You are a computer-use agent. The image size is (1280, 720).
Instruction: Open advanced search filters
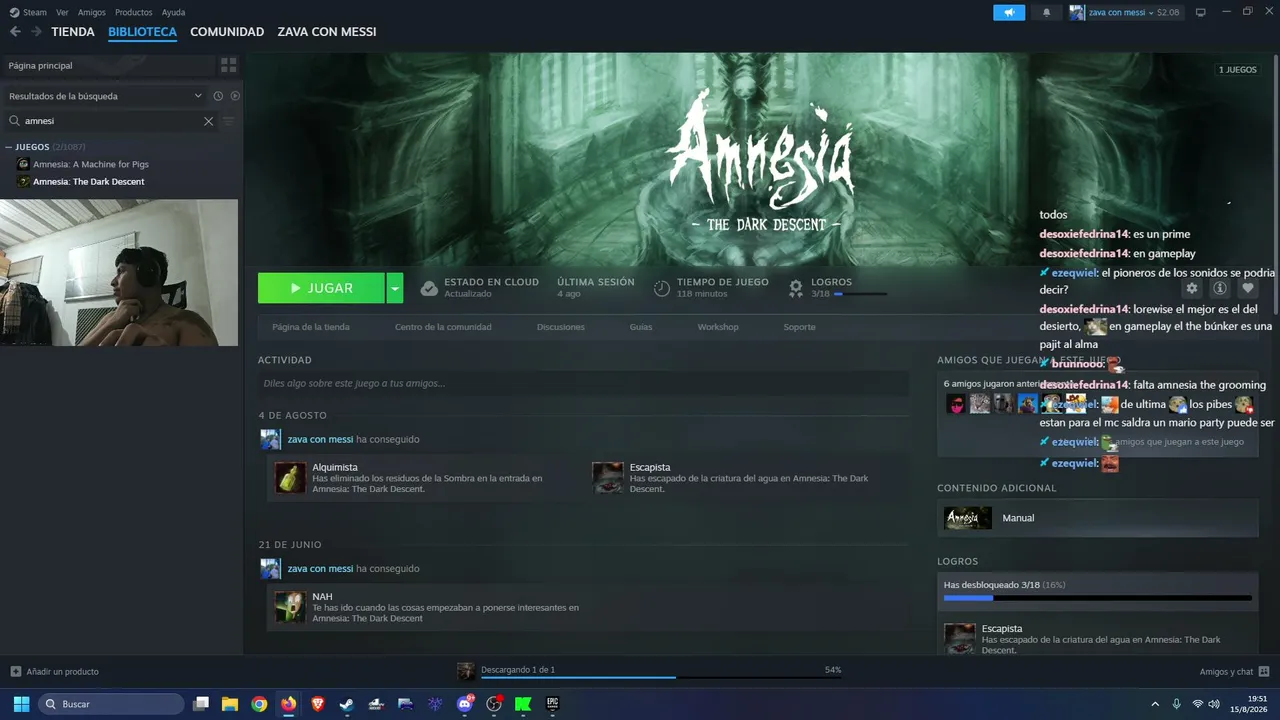(x=228, y=121)
